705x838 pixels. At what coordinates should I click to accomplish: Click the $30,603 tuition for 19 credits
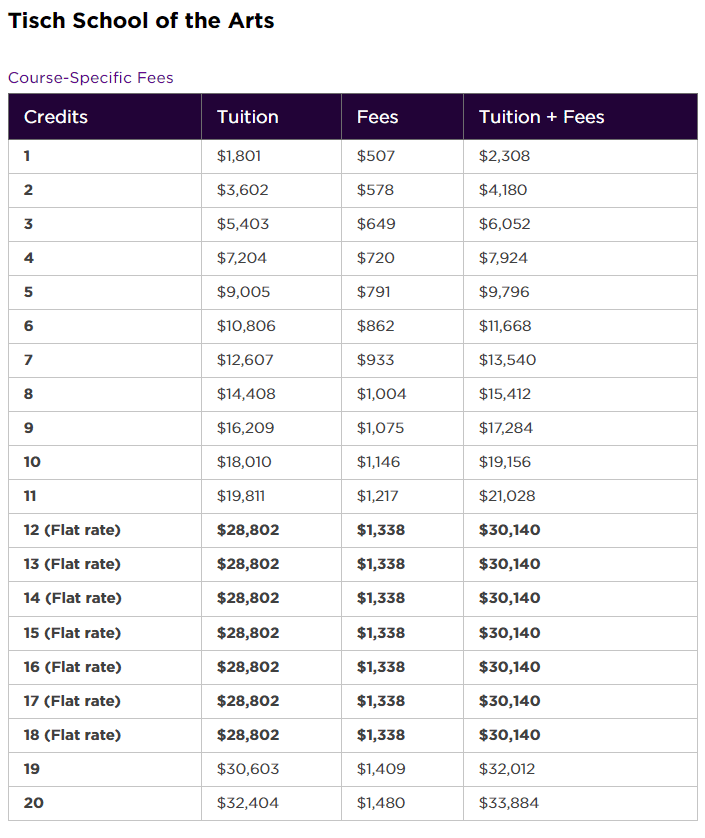[x=246, y=769]
